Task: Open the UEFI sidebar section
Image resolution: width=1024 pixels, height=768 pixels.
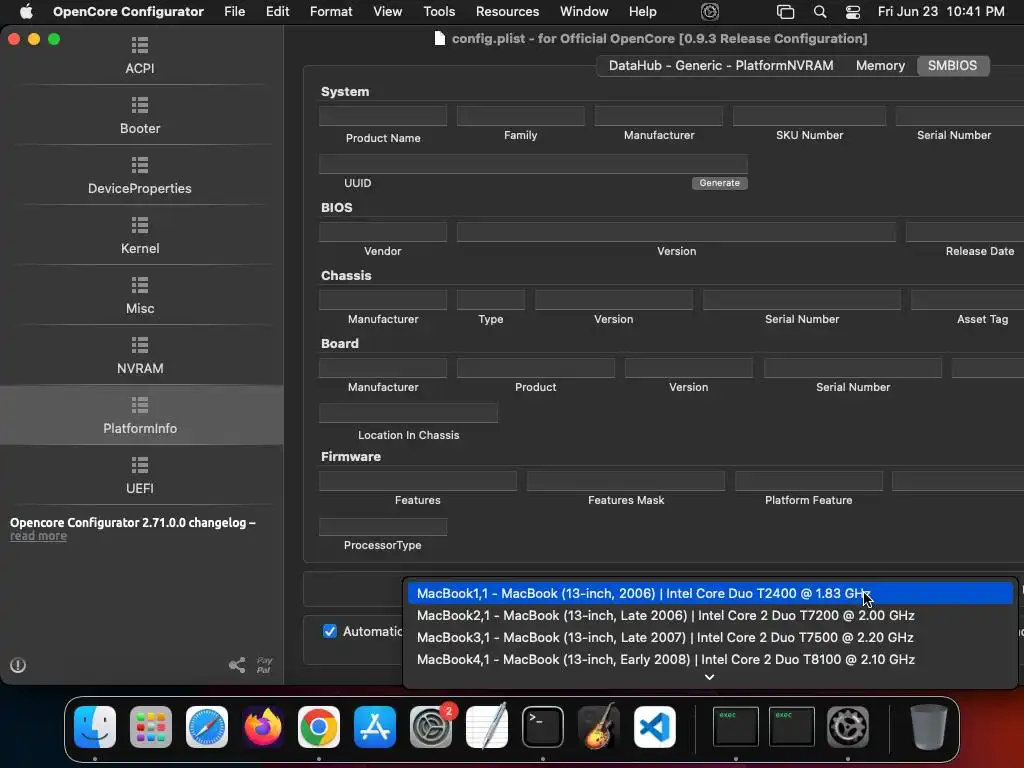Action: 140,476
